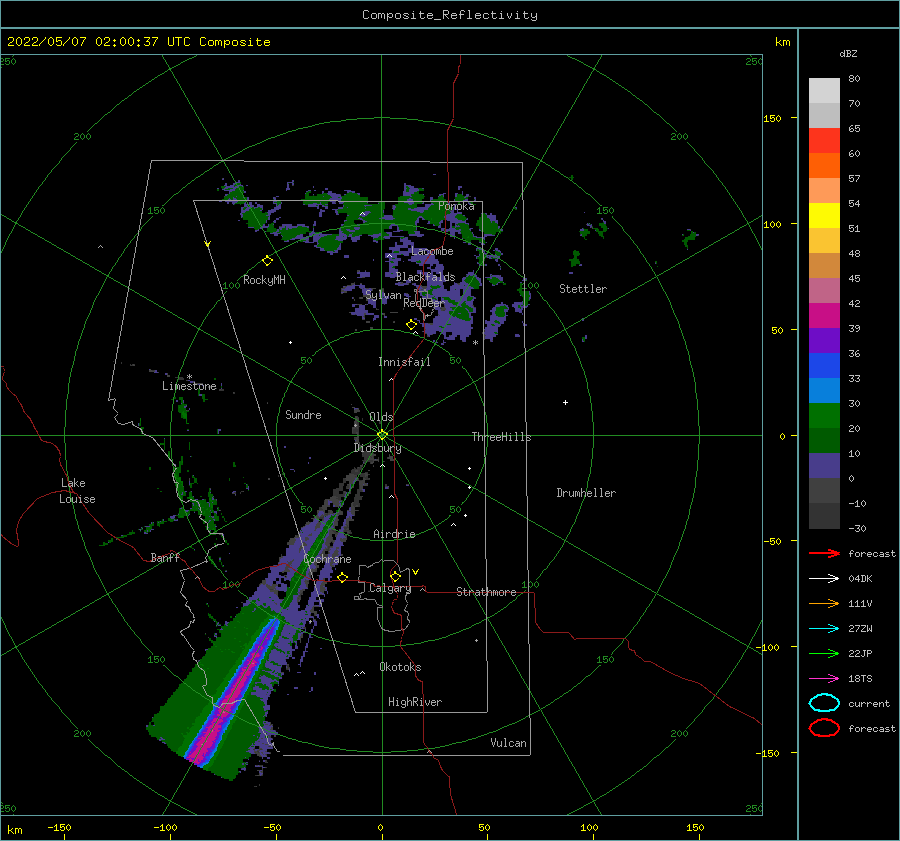Pick the purple 36-39 dBZ swatch
900x841 pixels.
click(824, 341)
